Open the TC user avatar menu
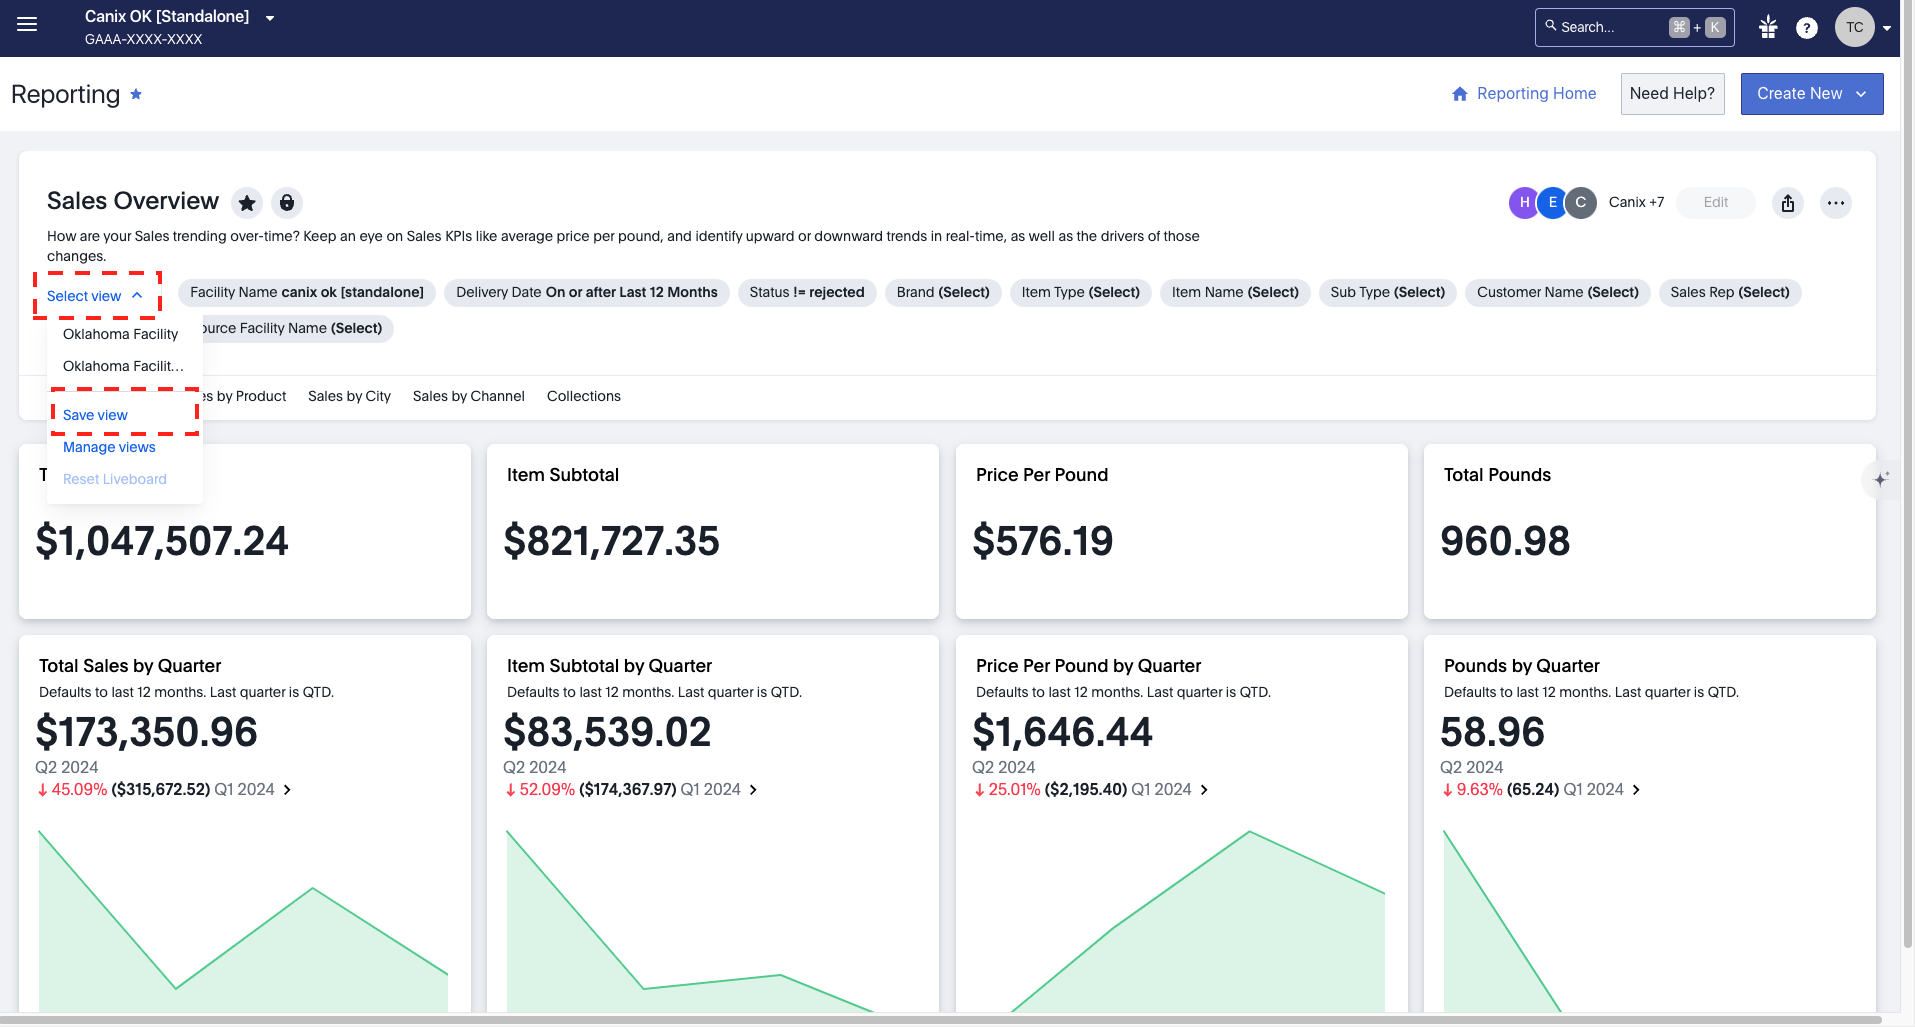Image resolution: width=1915 pixels, height=1027 pixels. 1854,28
